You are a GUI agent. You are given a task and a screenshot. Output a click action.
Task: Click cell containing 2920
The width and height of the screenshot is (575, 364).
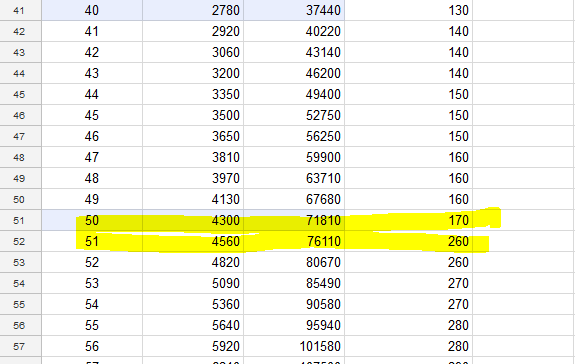[193, 31]
